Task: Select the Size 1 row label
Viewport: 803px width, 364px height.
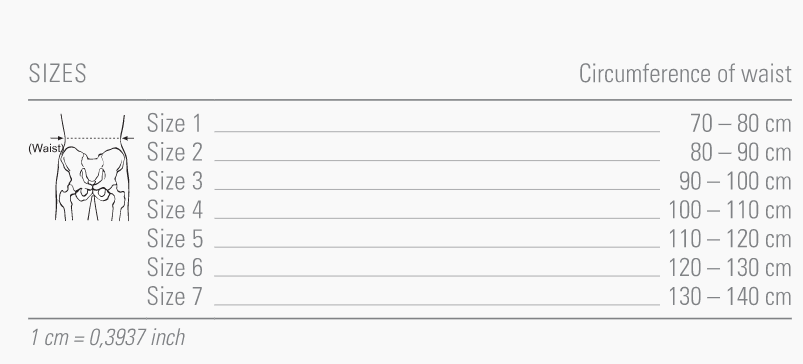Action: tap(175, 123)
